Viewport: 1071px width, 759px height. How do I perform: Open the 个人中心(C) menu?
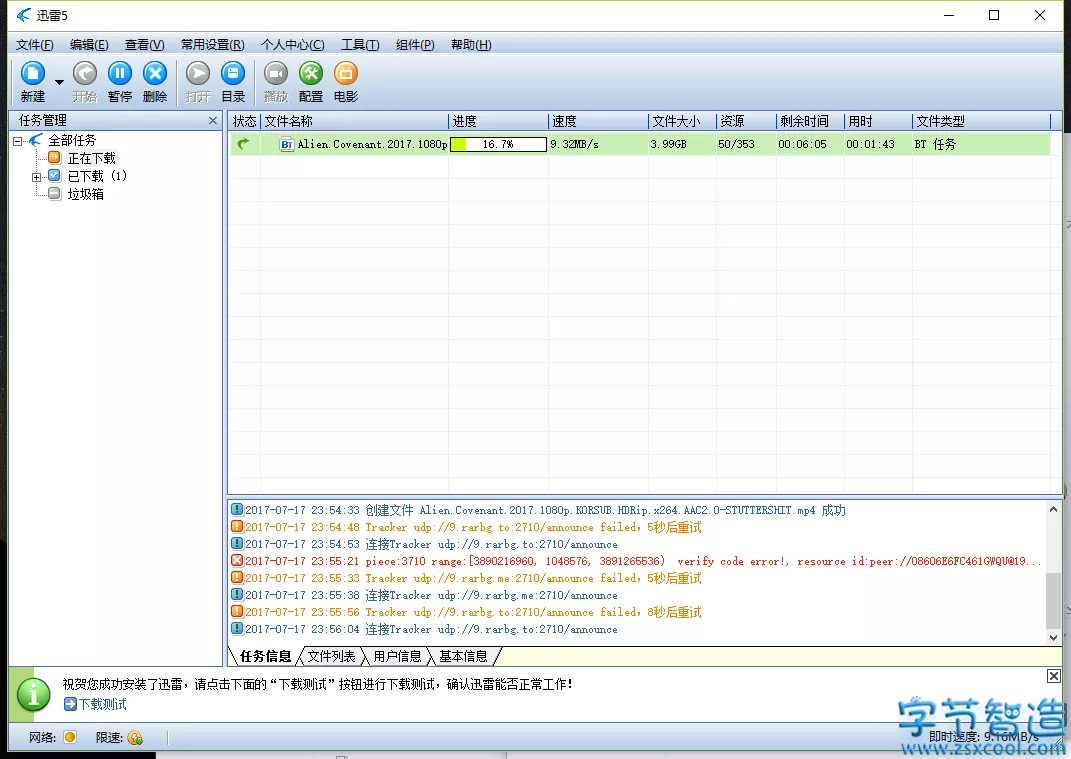[x=292, y=45]
